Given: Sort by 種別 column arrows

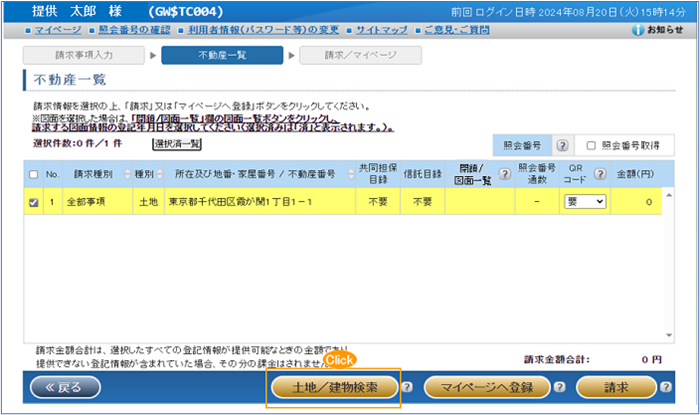Looking at the screenshot, I should [x=159, y=174].
